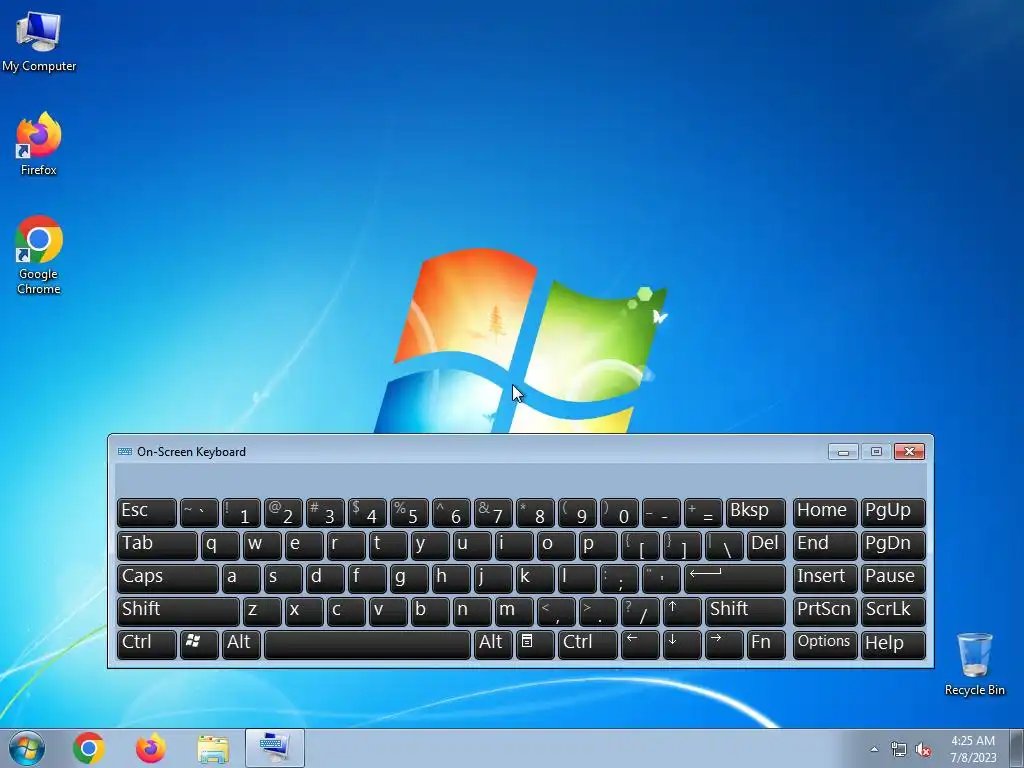
Task: Click the context menu key on keyboard
Action: [x=534, y=644]
